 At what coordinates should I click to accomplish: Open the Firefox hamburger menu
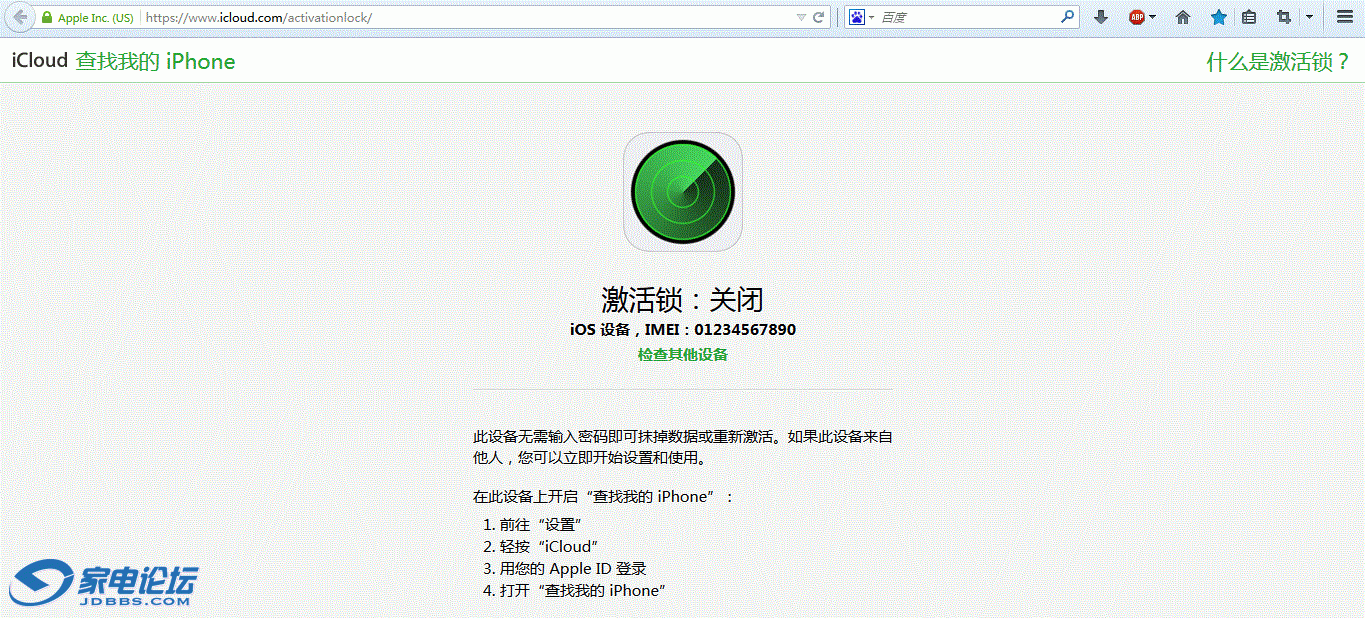[x=1344, y=17]
